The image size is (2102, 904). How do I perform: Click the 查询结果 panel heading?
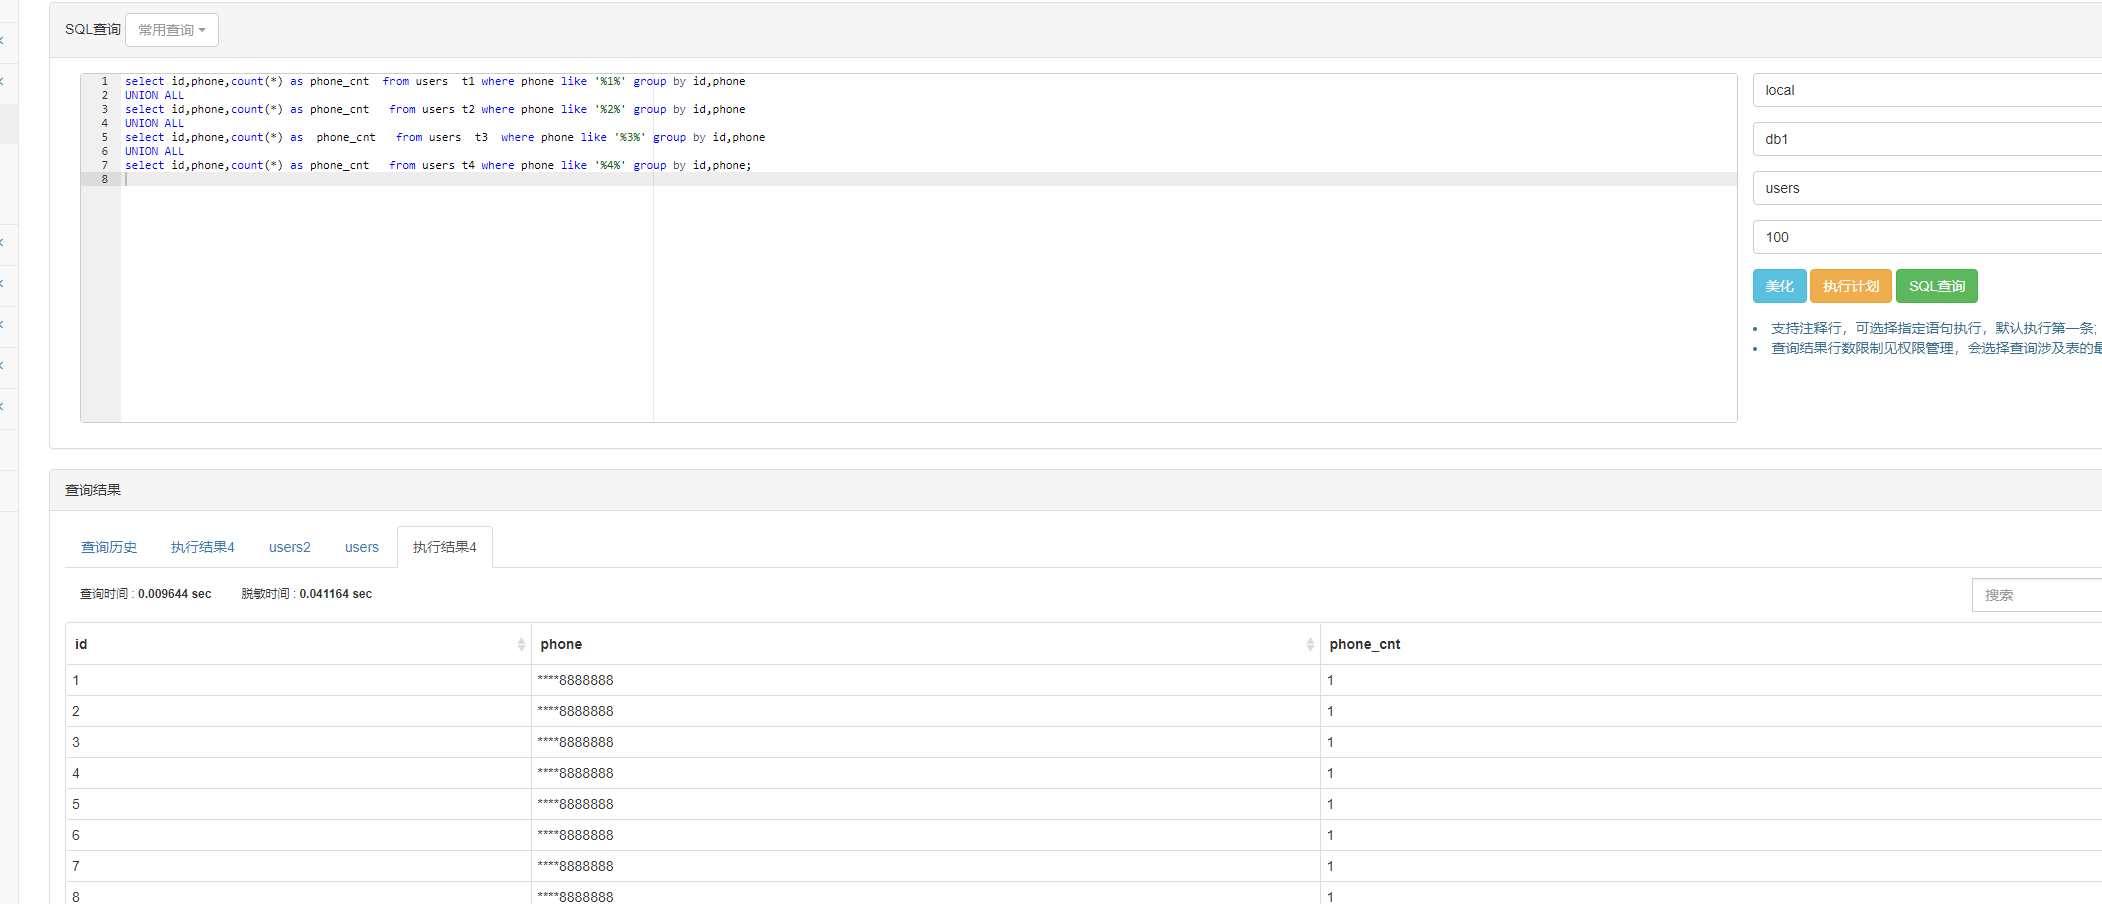93,490
